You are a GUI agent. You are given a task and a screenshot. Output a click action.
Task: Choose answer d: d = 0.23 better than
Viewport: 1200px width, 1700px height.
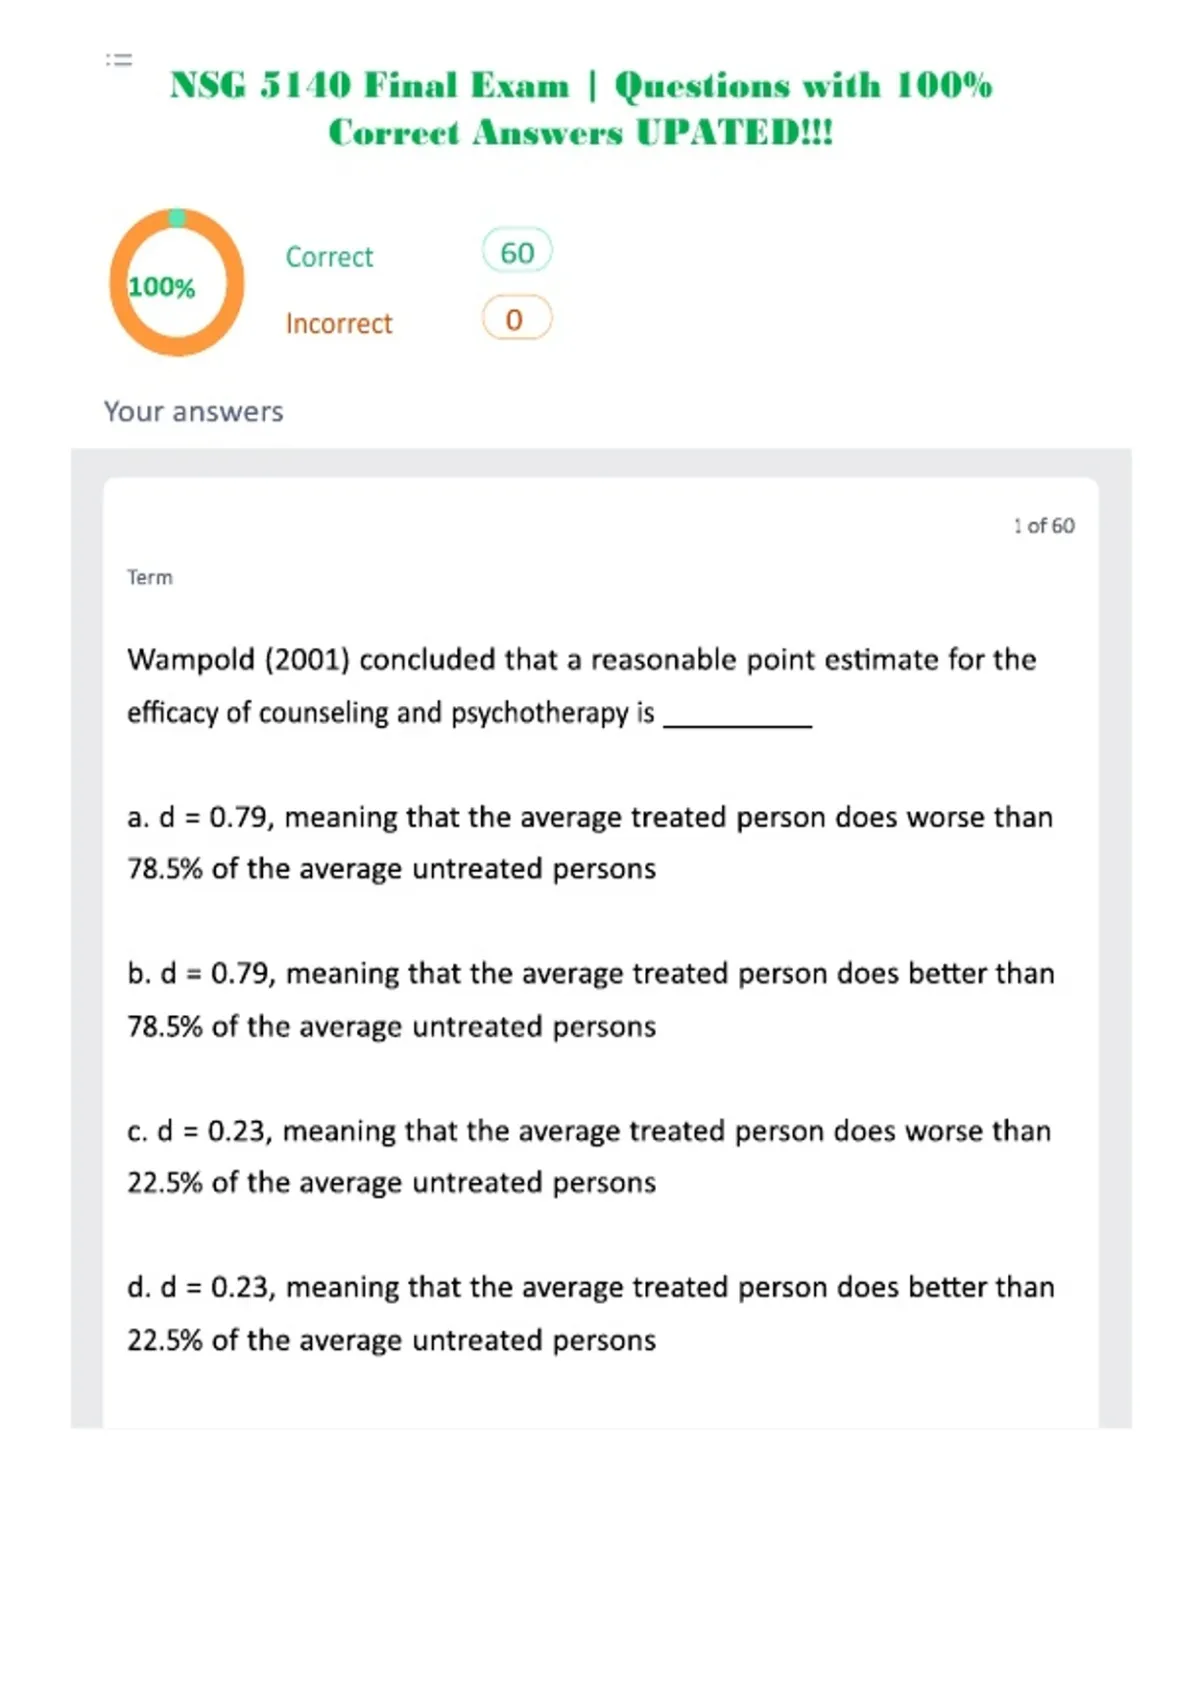coord(591,1313)
